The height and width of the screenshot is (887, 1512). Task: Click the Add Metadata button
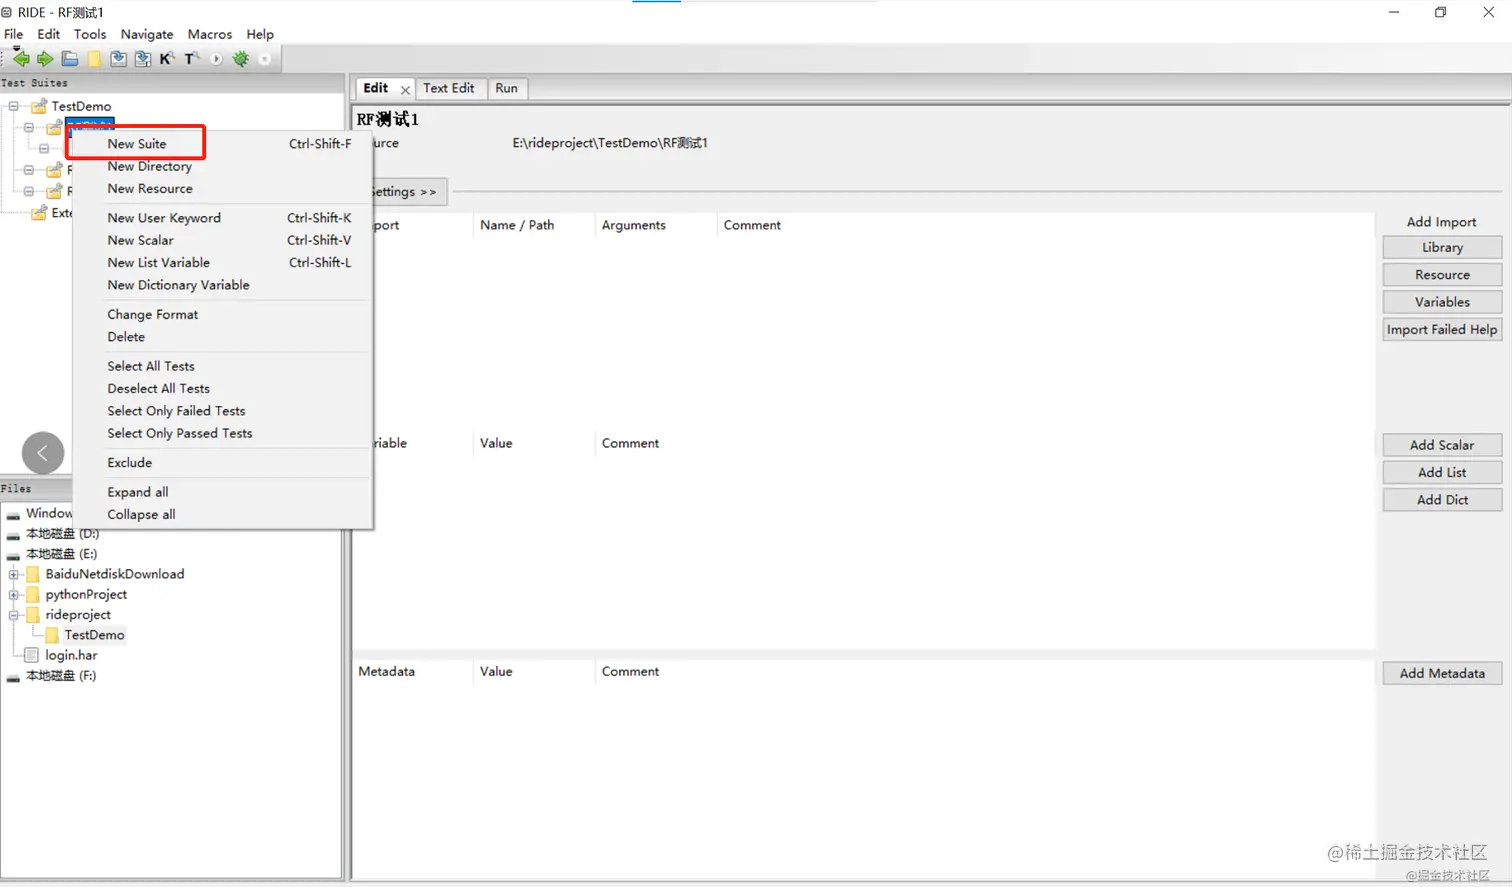pos(1442,673)
